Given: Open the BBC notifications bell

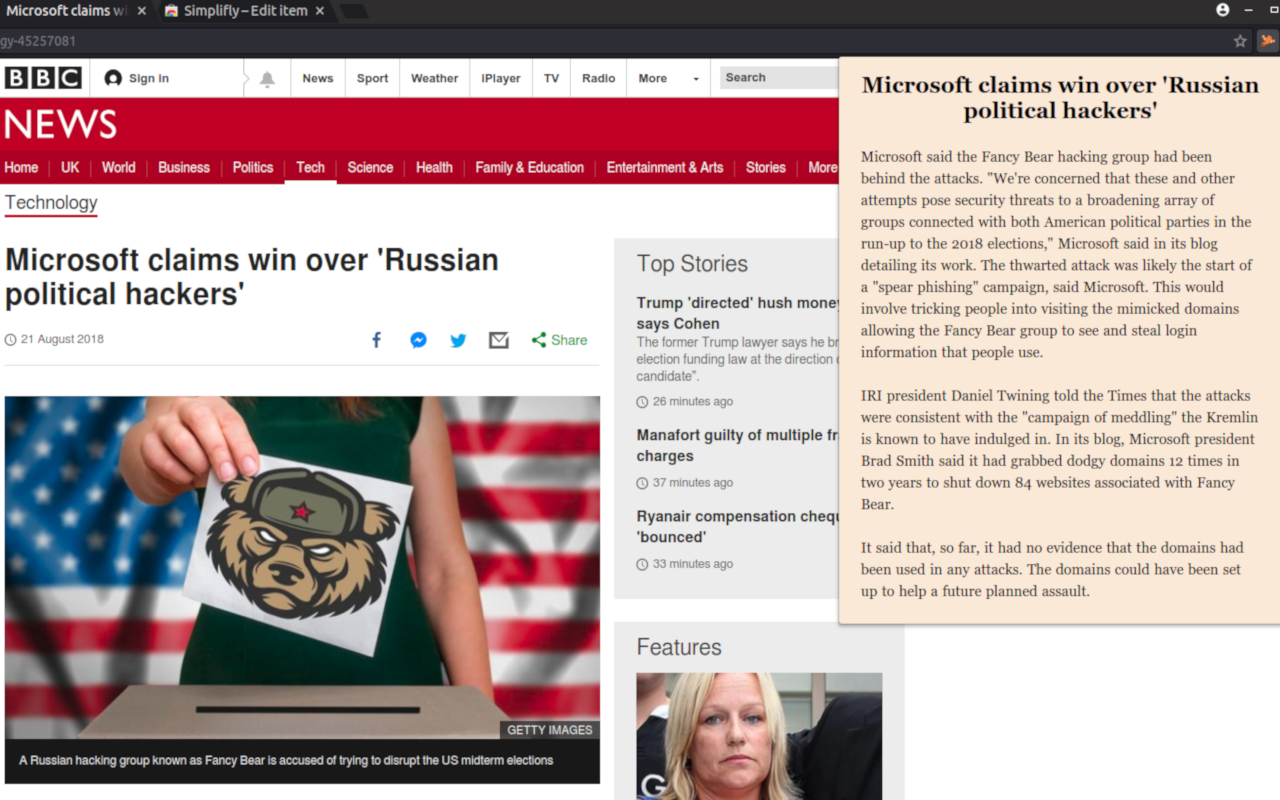Looking at the screenshot, I should click(267, 79).
